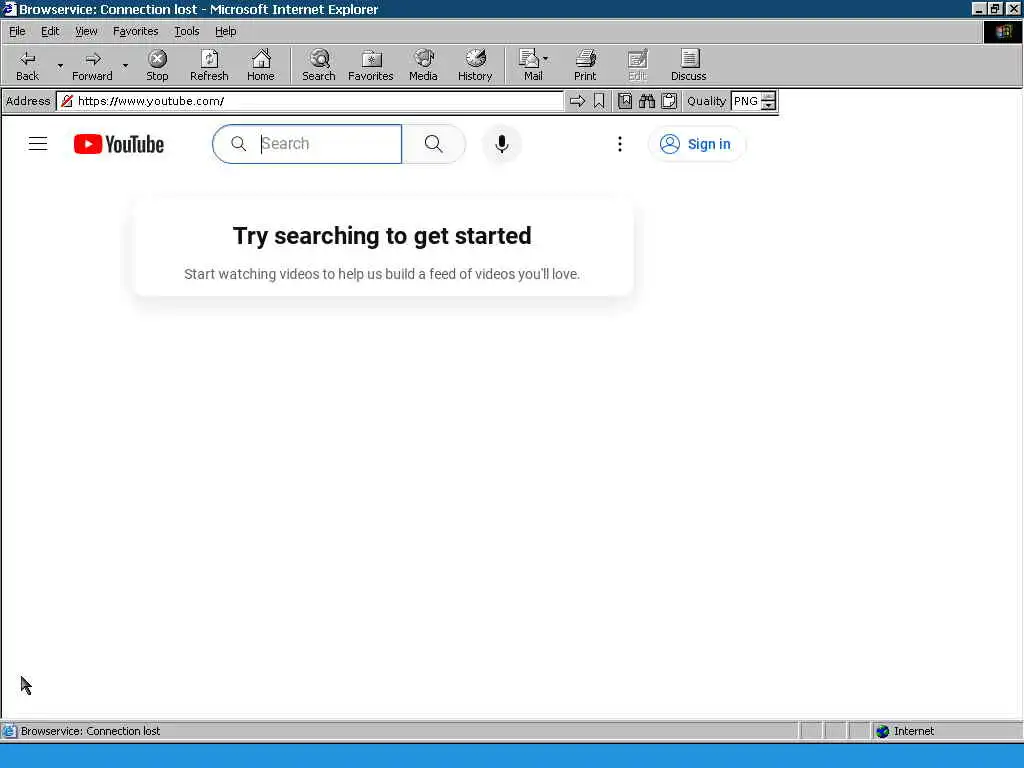The width and height of the screenshot is (1024, 768).
Task: Decrease Quality with down stepper arrow
Action: coord(769,105)
